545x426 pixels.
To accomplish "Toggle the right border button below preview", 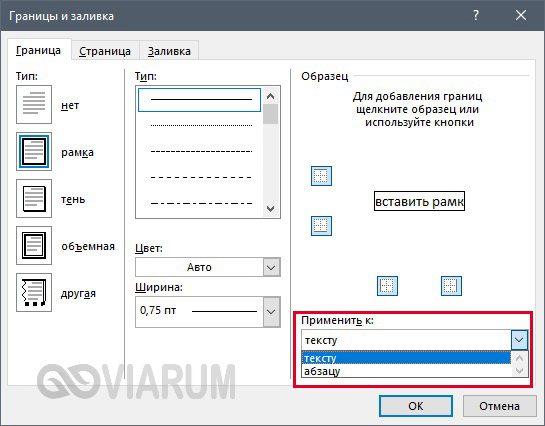I will (x=451, y=286).
